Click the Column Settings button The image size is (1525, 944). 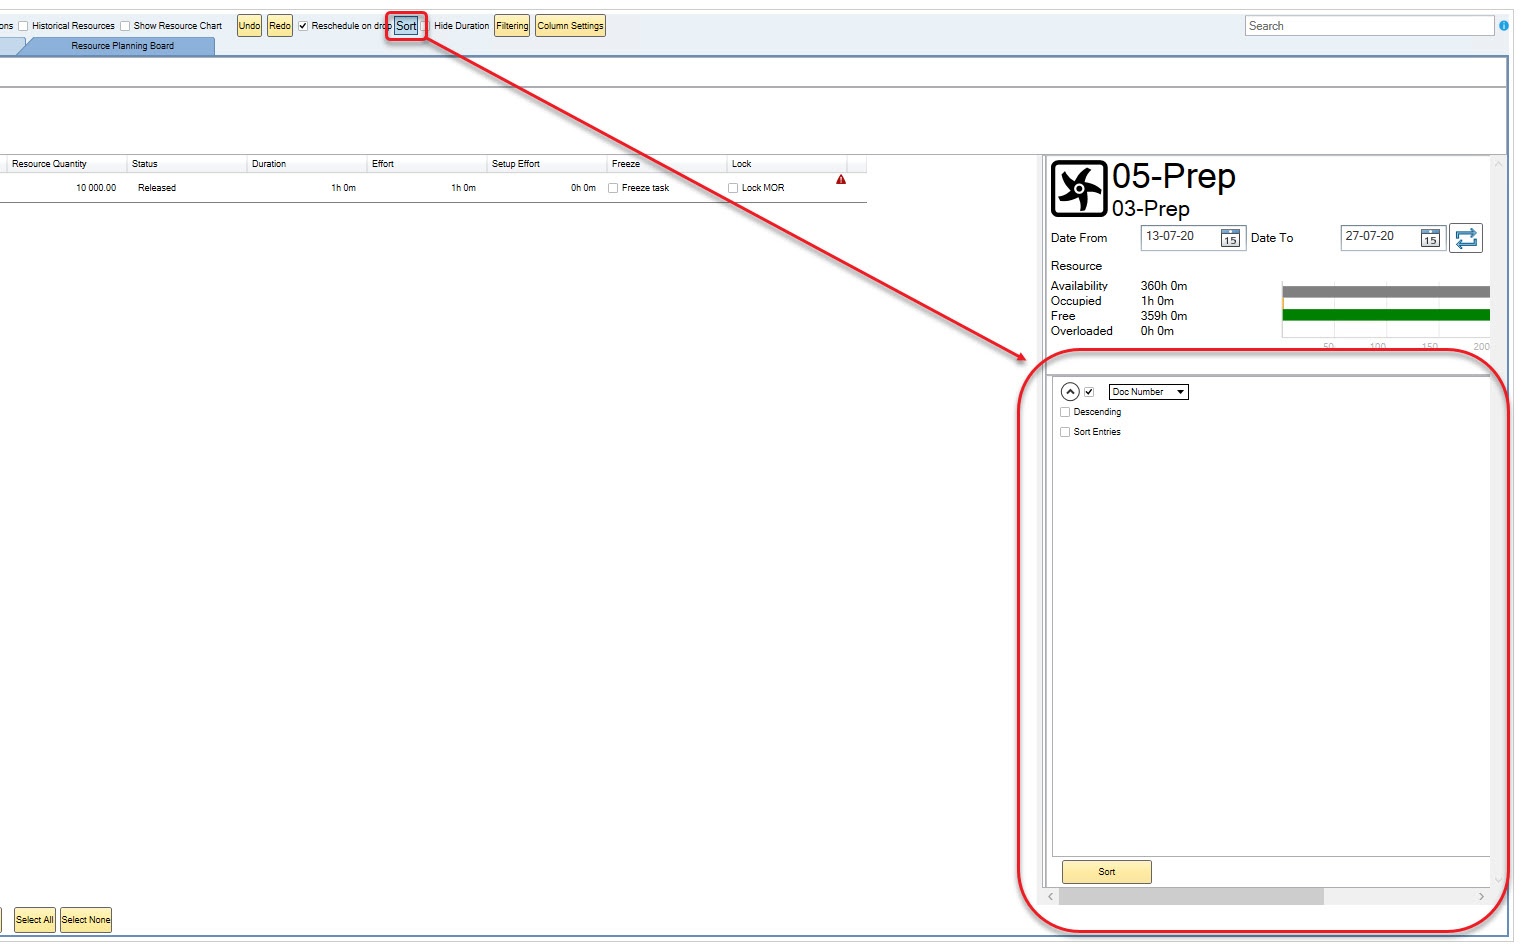570,26
